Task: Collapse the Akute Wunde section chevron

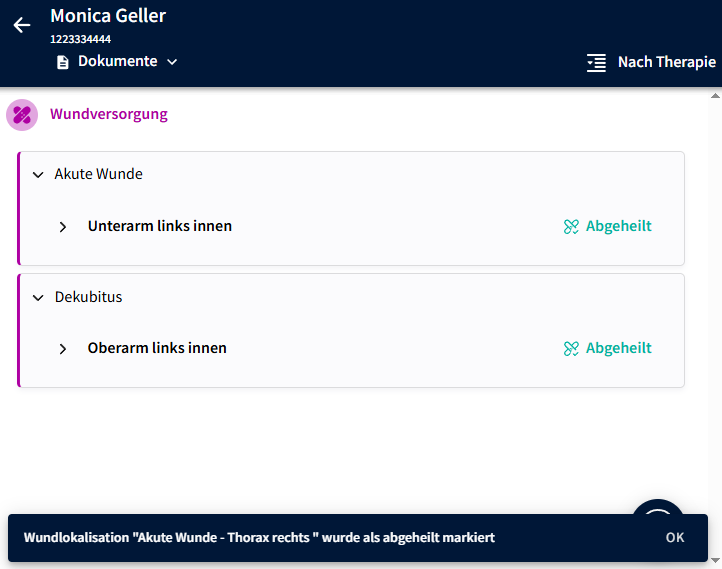Action: pos(38,175)
